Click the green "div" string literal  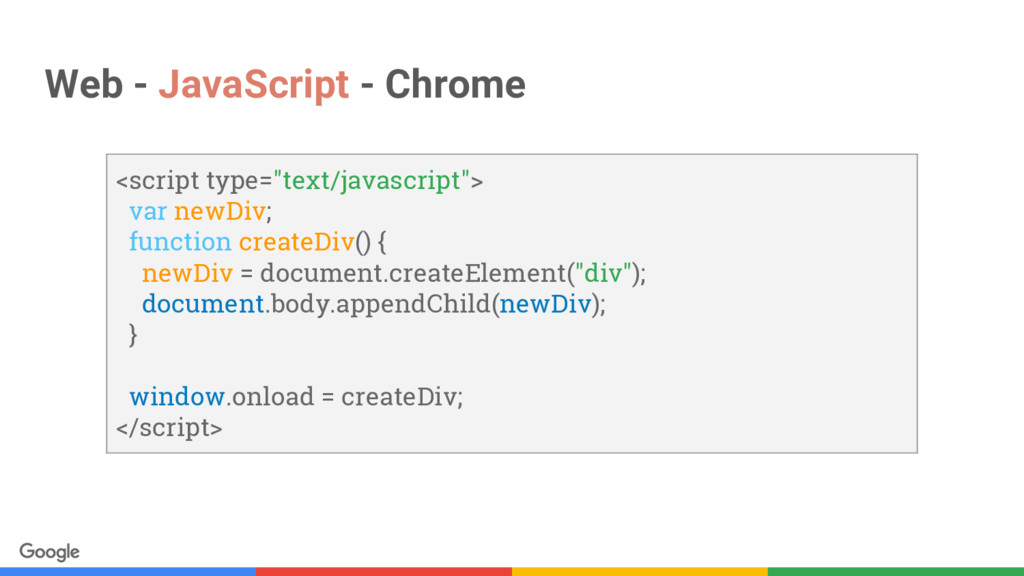(603, 273)
